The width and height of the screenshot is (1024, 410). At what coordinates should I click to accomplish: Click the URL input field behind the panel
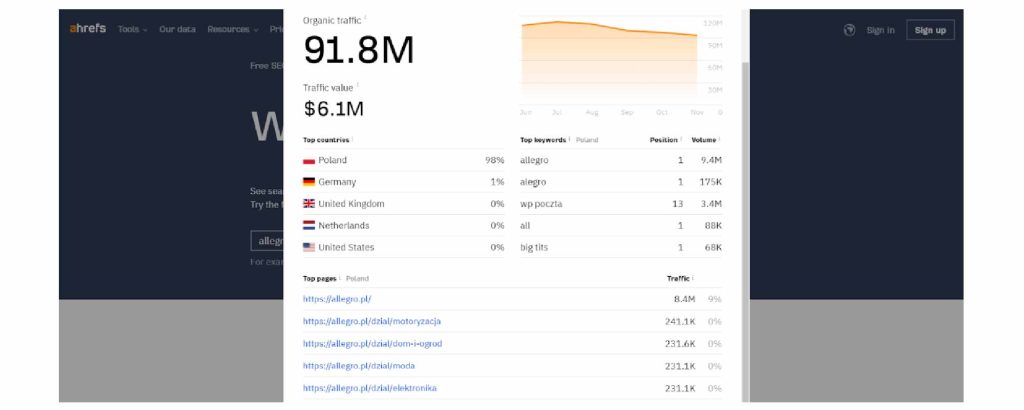tap(268, 241)
